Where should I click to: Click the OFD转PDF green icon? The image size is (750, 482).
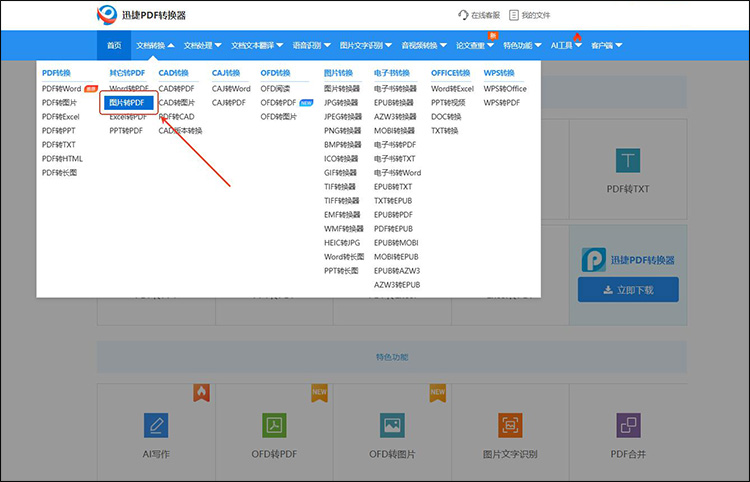pyautogui.click(x=274, y=425)
